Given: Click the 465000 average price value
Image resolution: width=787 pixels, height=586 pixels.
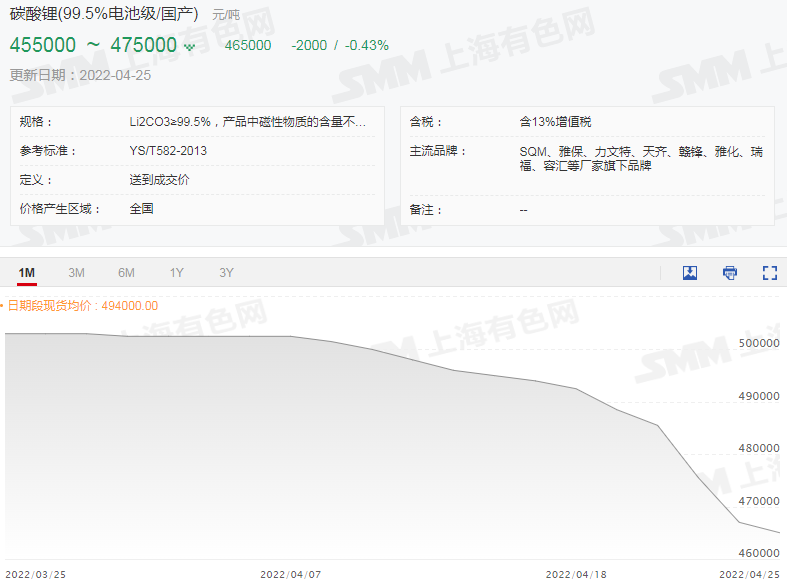Looking at the screenshot, I should pos(248,46).
